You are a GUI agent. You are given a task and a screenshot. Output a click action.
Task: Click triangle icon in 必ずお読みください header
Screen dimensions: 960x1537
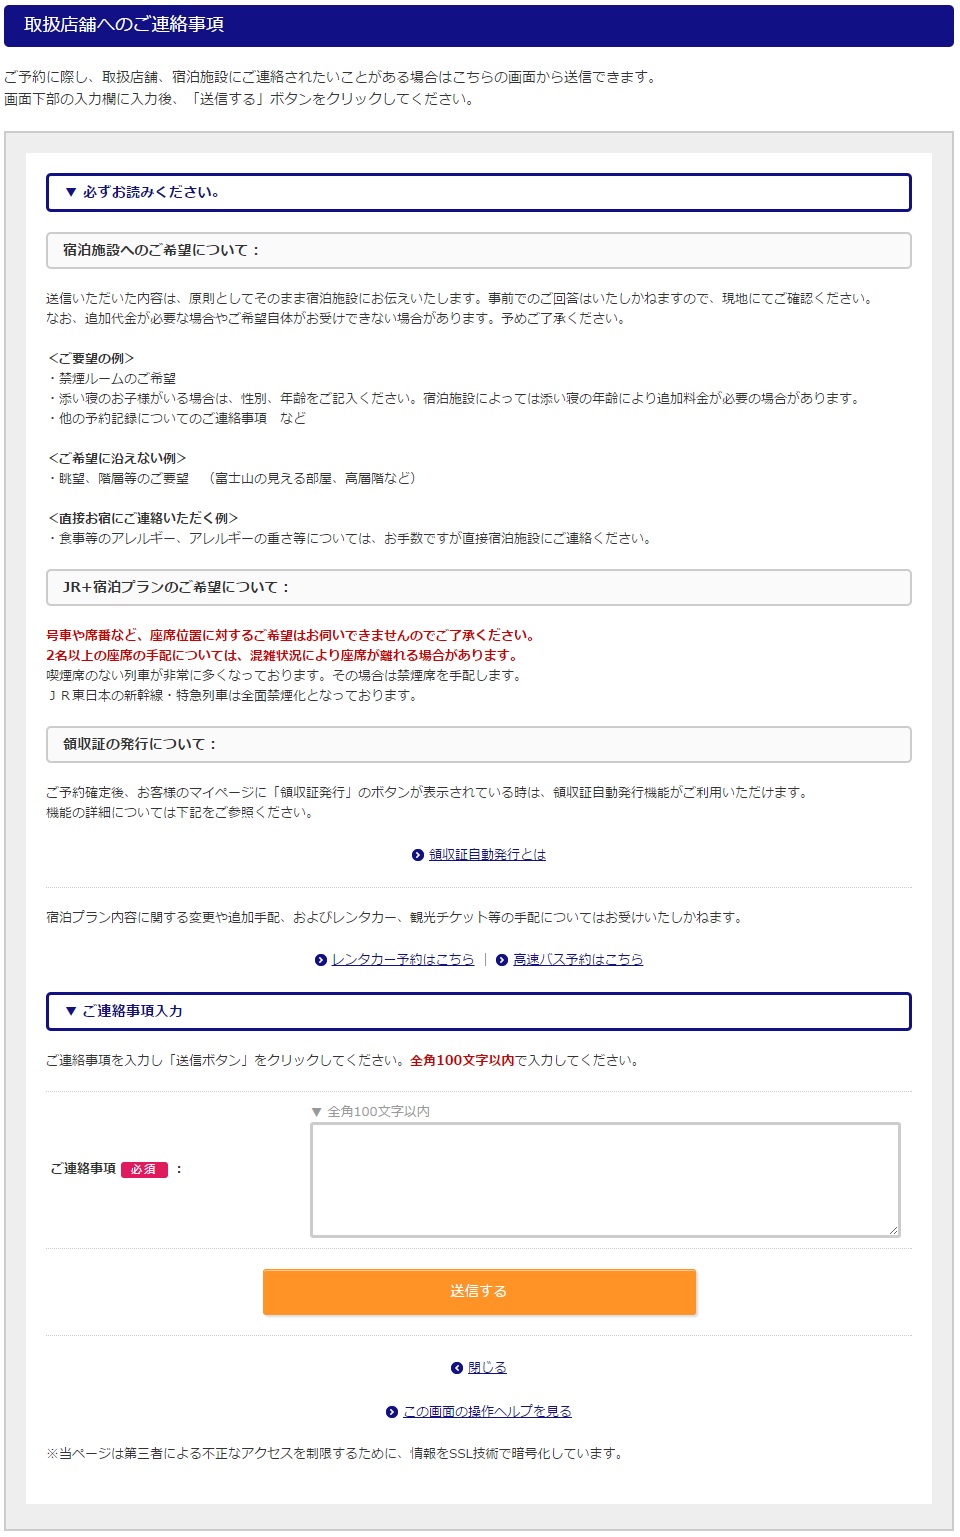click(x=71, y=192)
